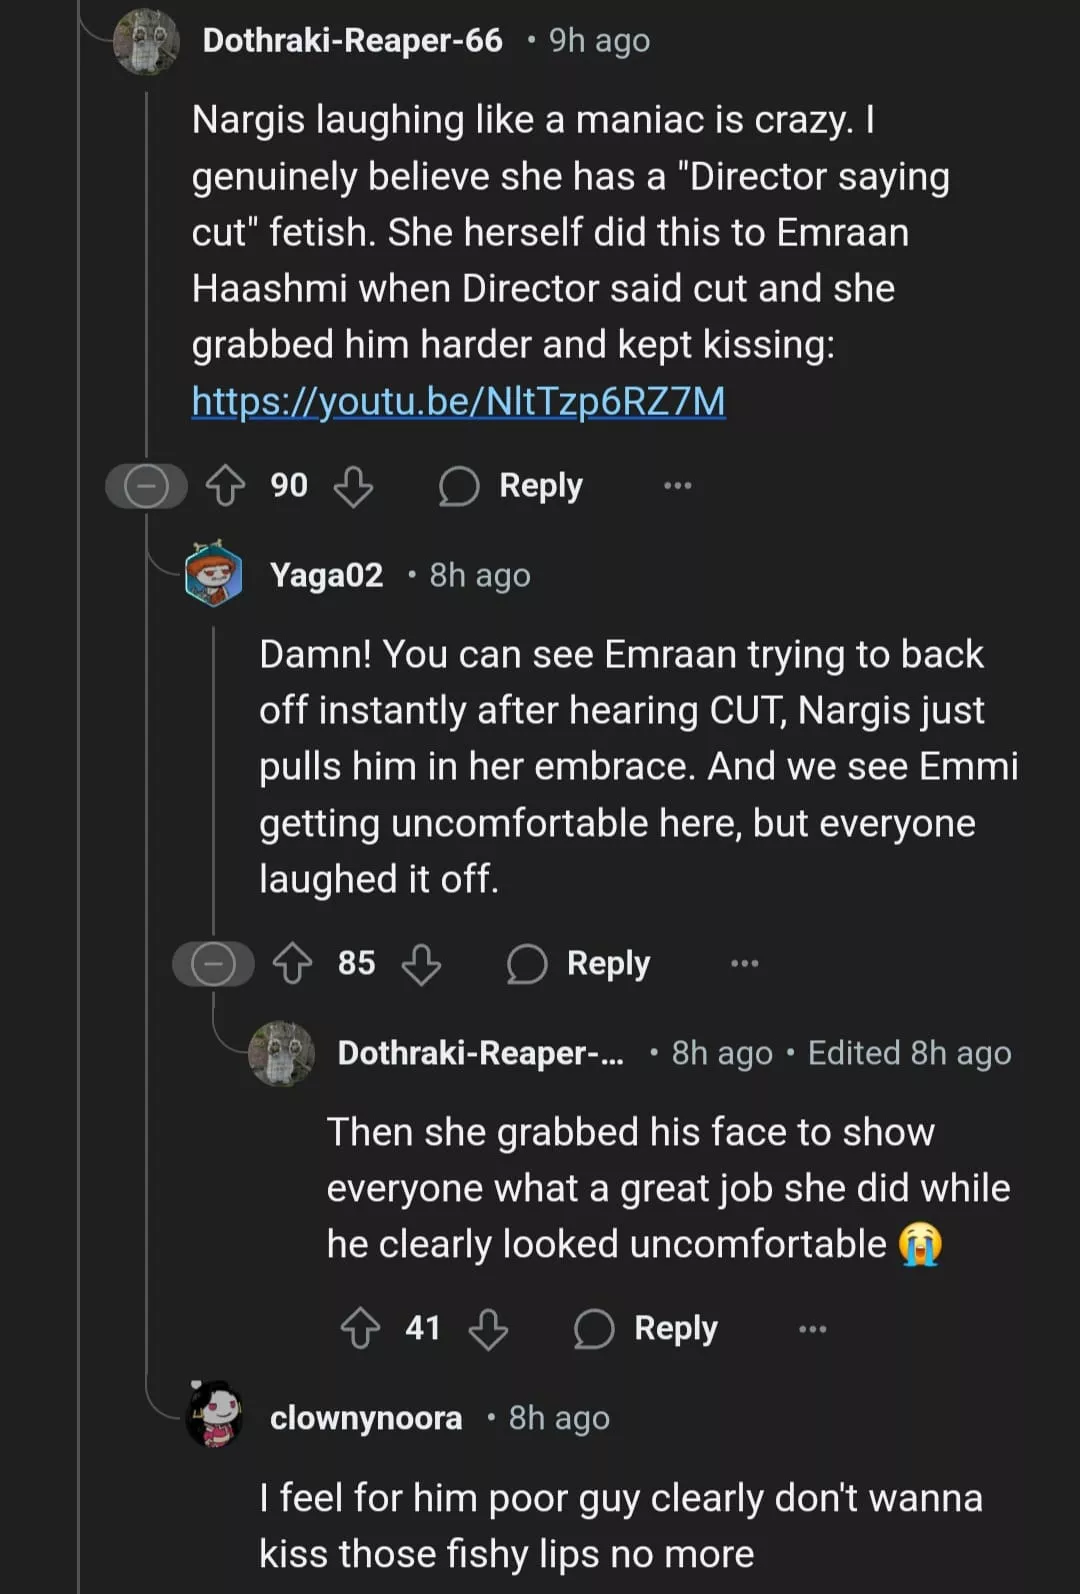Open more options on the 90-point comment

[677, 486]
